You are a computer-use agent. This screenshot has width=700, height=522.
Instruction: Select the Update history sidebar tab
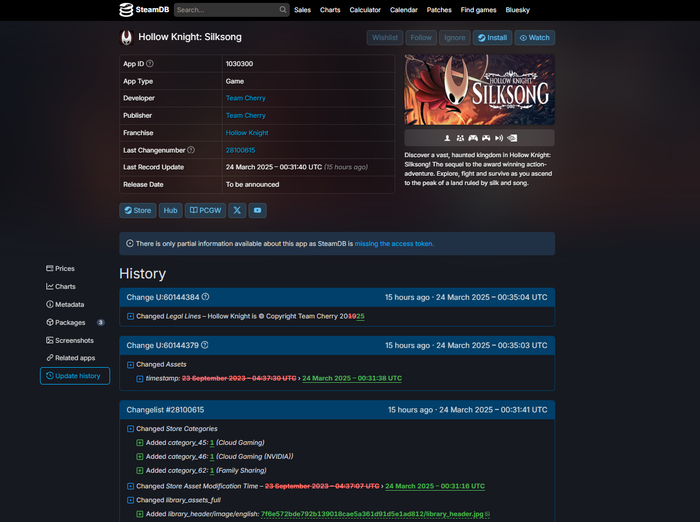coord(75,376)
